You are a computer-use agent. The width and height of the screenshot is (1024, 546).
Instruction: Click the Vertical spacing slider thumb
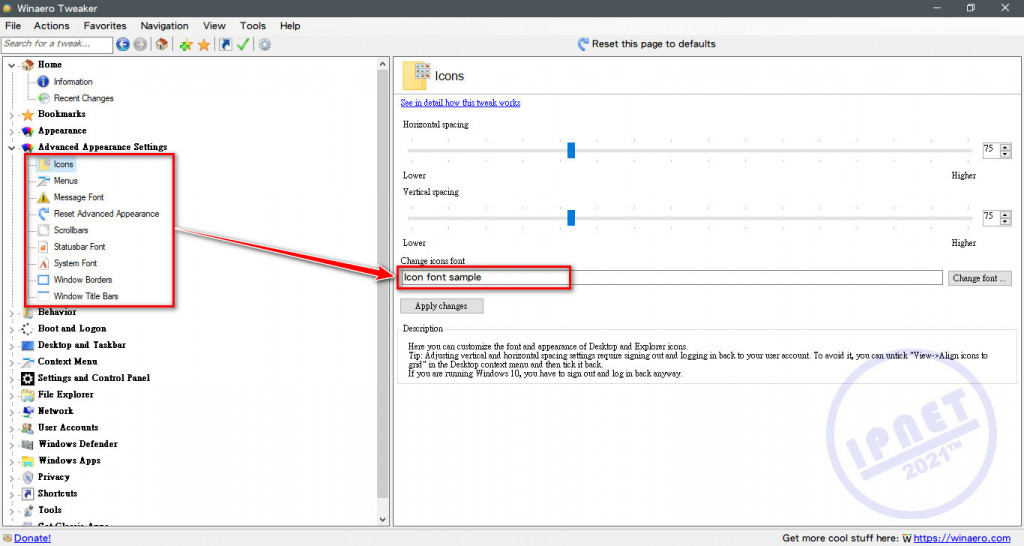pyautogui.click(x=571, y=217)
